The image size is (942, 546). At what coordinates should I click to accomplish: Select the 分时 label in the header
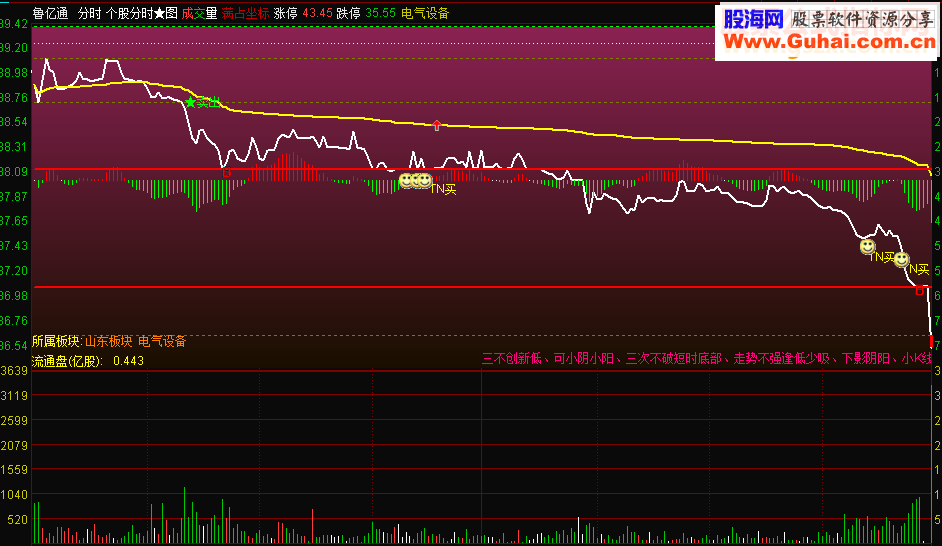90,13
